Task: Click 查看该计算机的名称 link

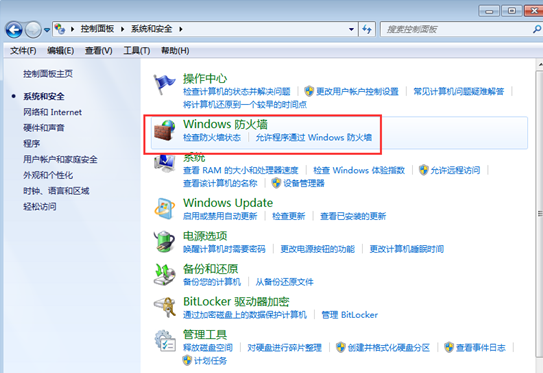Action: click(220, 183)
